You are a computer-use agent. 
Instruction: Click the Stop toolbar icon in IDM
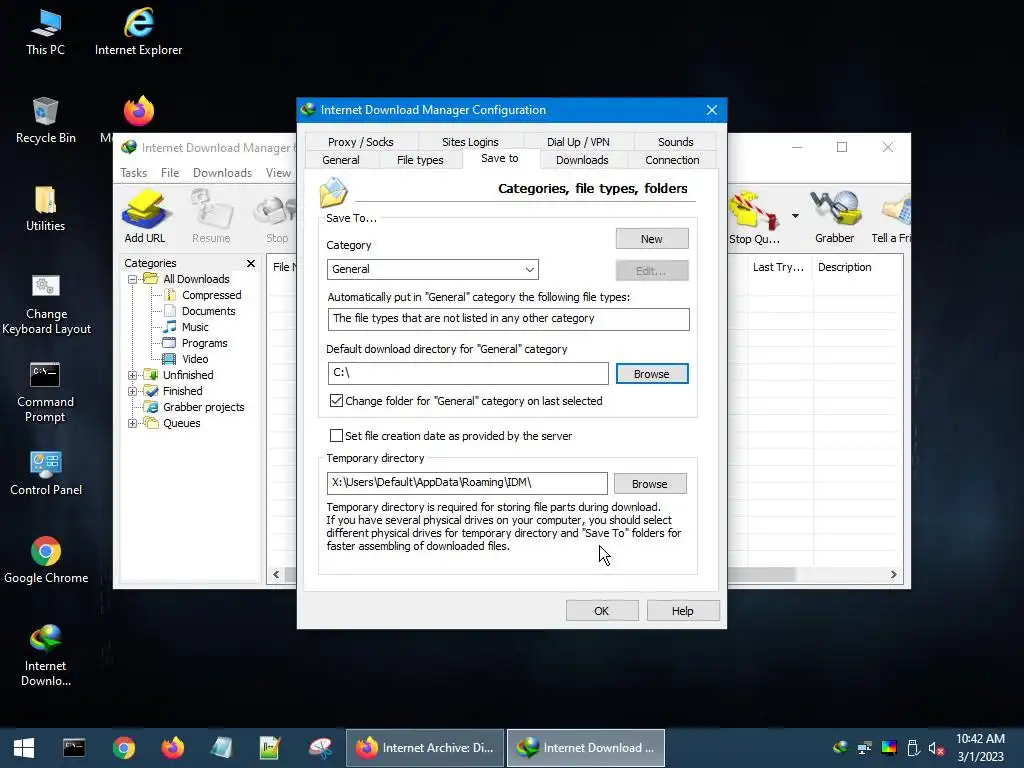tap(277, 219)
